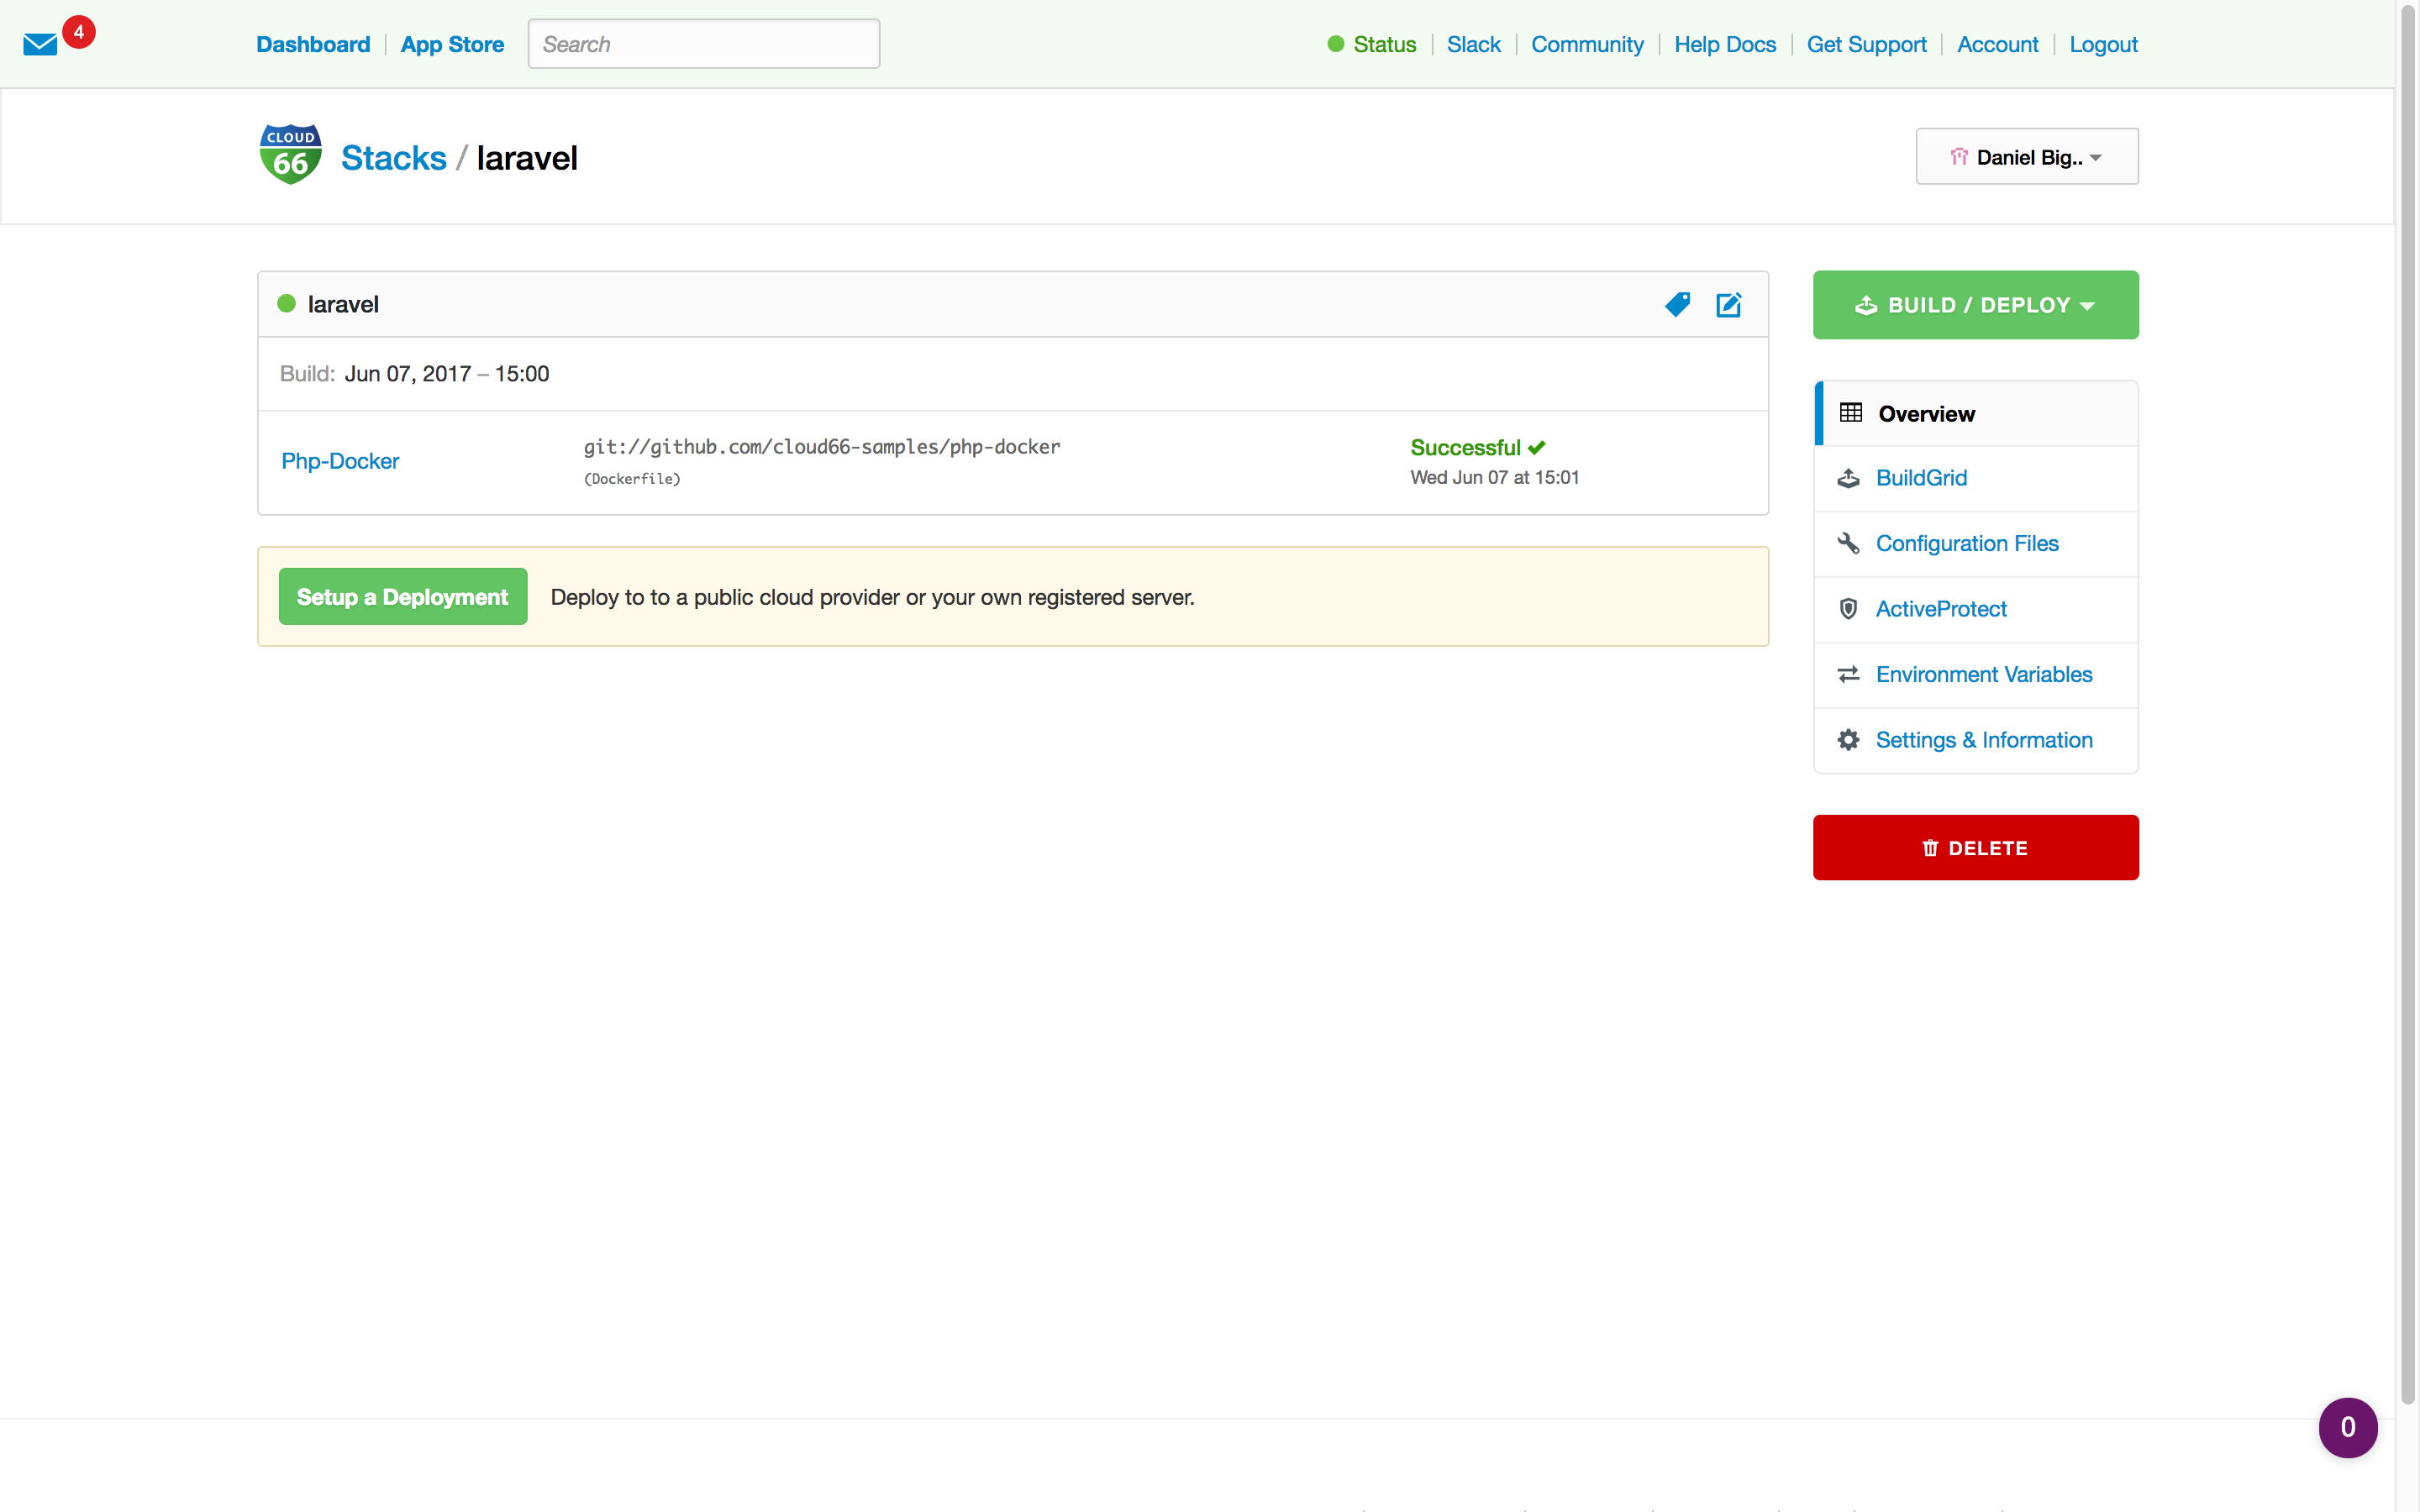Open Environment Variables sidebar item
The height and width of the screenshot is (1512, 2420).
coord(1976,674)
